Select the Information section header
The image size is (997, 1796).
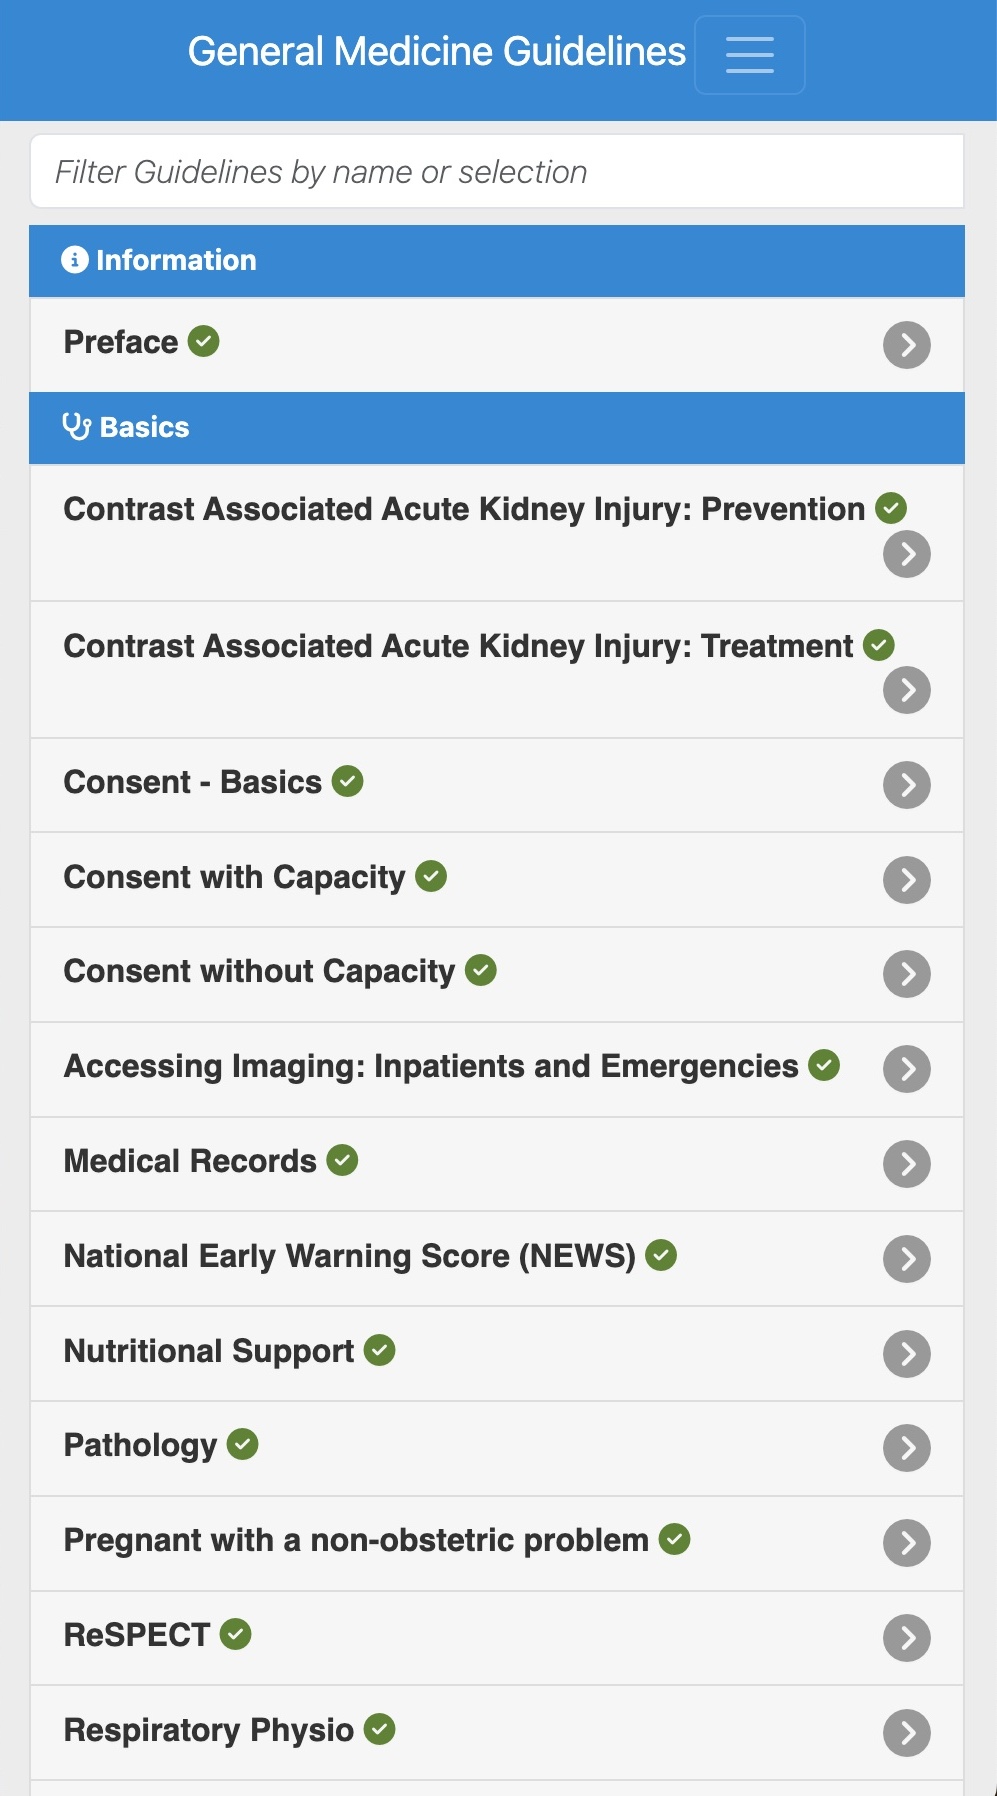click(497, 261)
